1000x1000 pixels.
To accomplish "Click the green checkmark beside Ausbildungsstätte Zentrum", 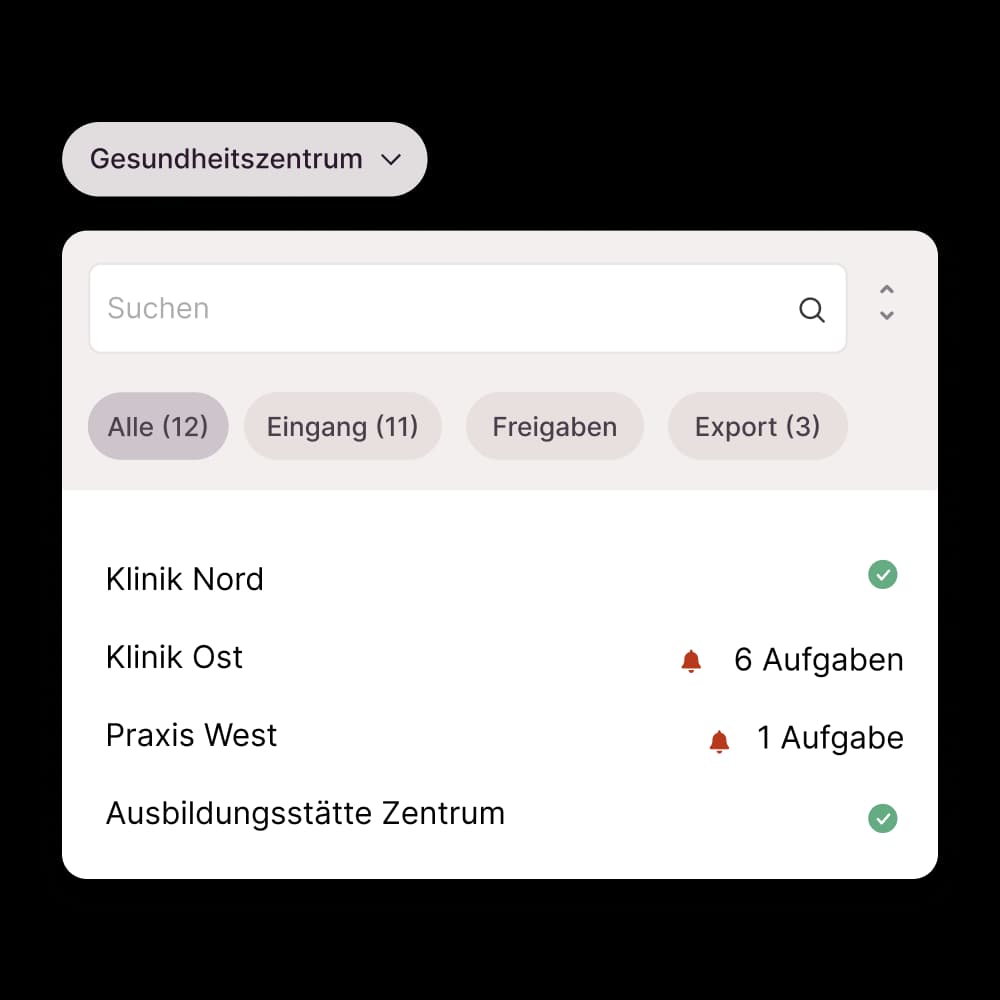I will (882, 819).
